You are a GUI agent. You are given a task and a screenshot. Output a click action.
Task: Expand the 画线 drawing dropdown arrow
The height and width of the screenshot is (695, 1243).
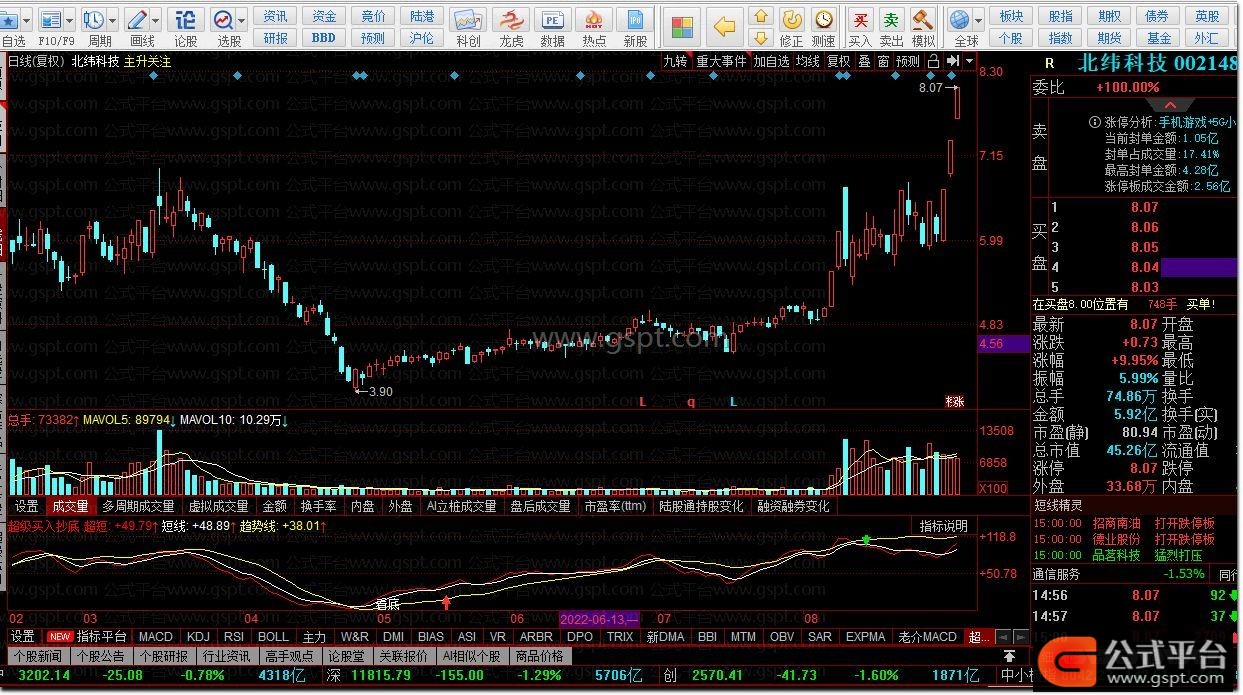coord(157,20)
